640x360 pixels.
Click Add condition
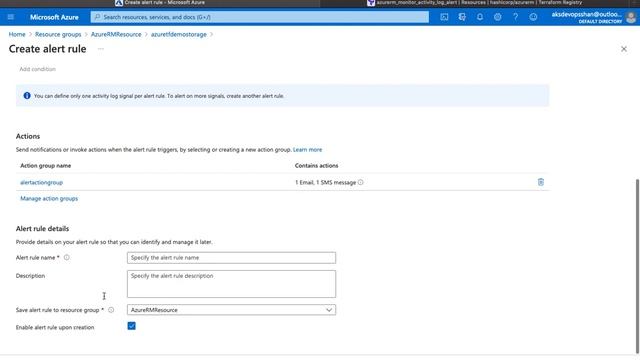point(38,69)
